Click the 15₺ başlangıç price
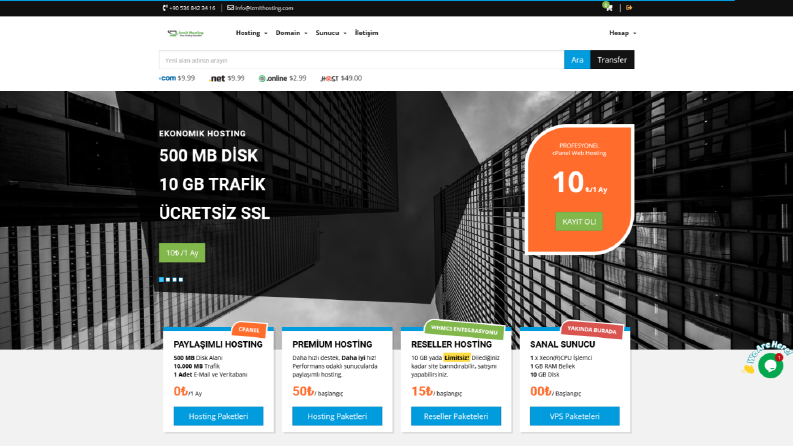Viewport: 793px width, 446px height. tap(436, 391)
